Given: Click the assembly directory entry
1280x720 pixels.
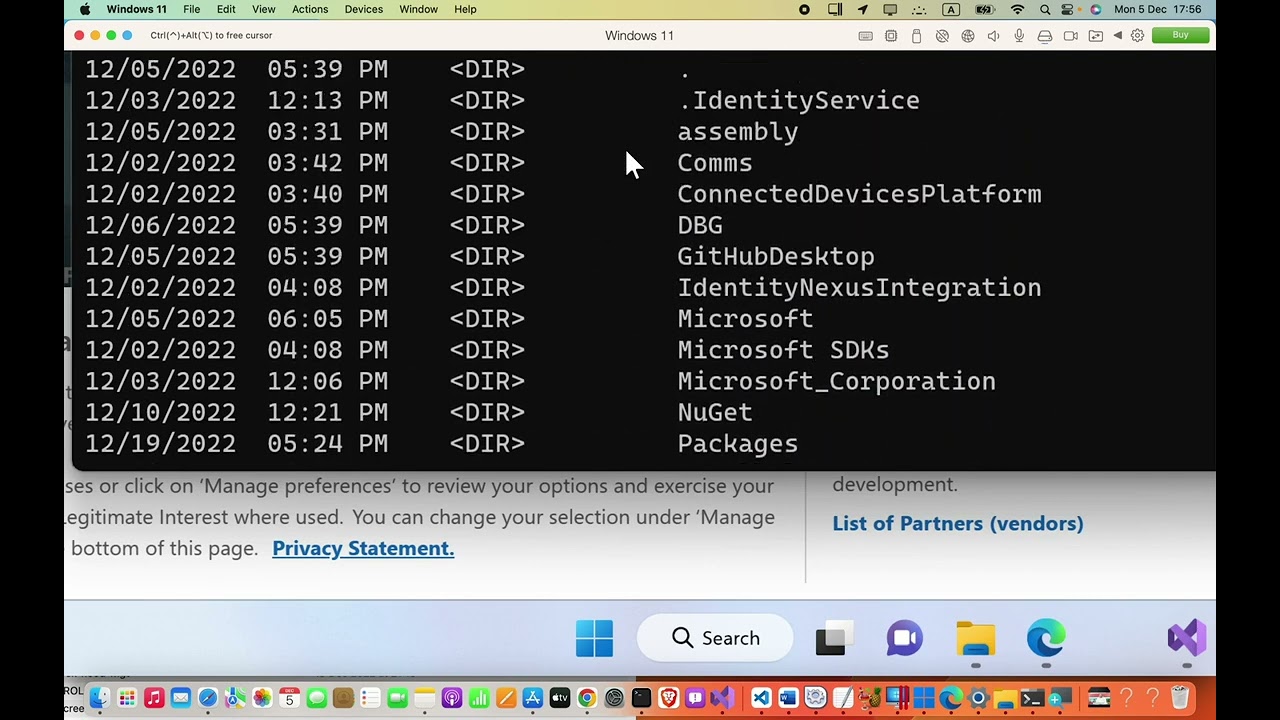Looking at the screenshot, I should point(737,132).
